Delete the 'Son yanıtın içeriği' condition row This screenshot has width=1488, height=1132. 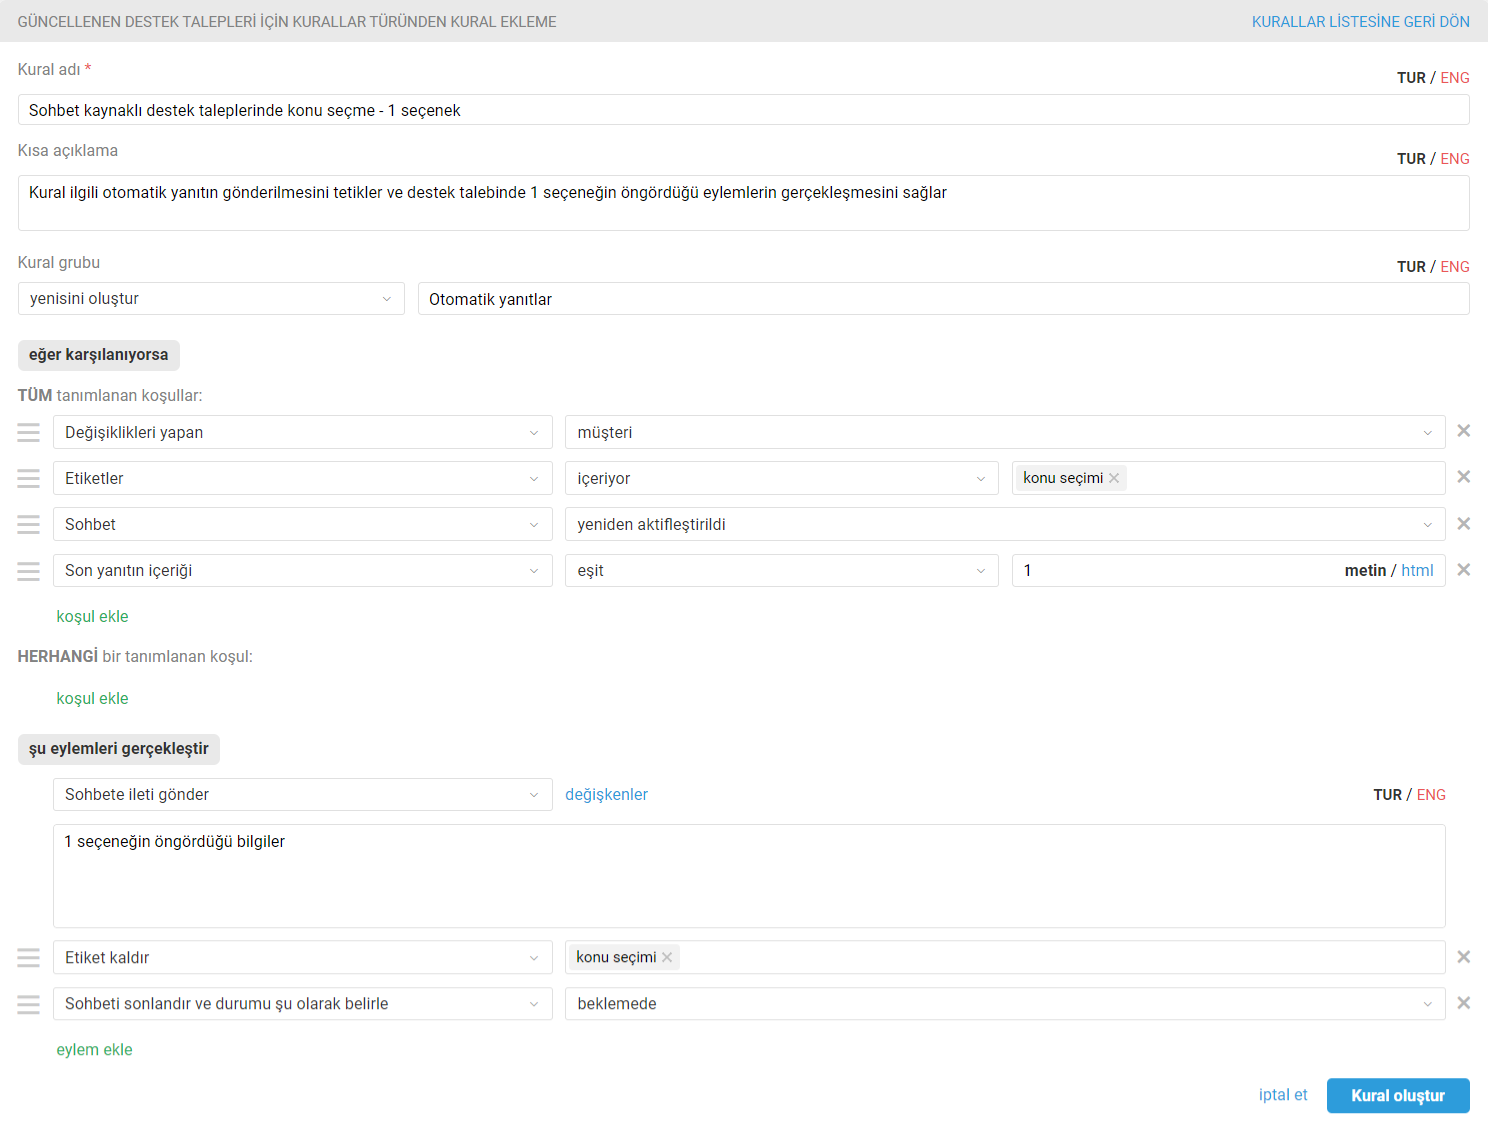point(1463,570)
